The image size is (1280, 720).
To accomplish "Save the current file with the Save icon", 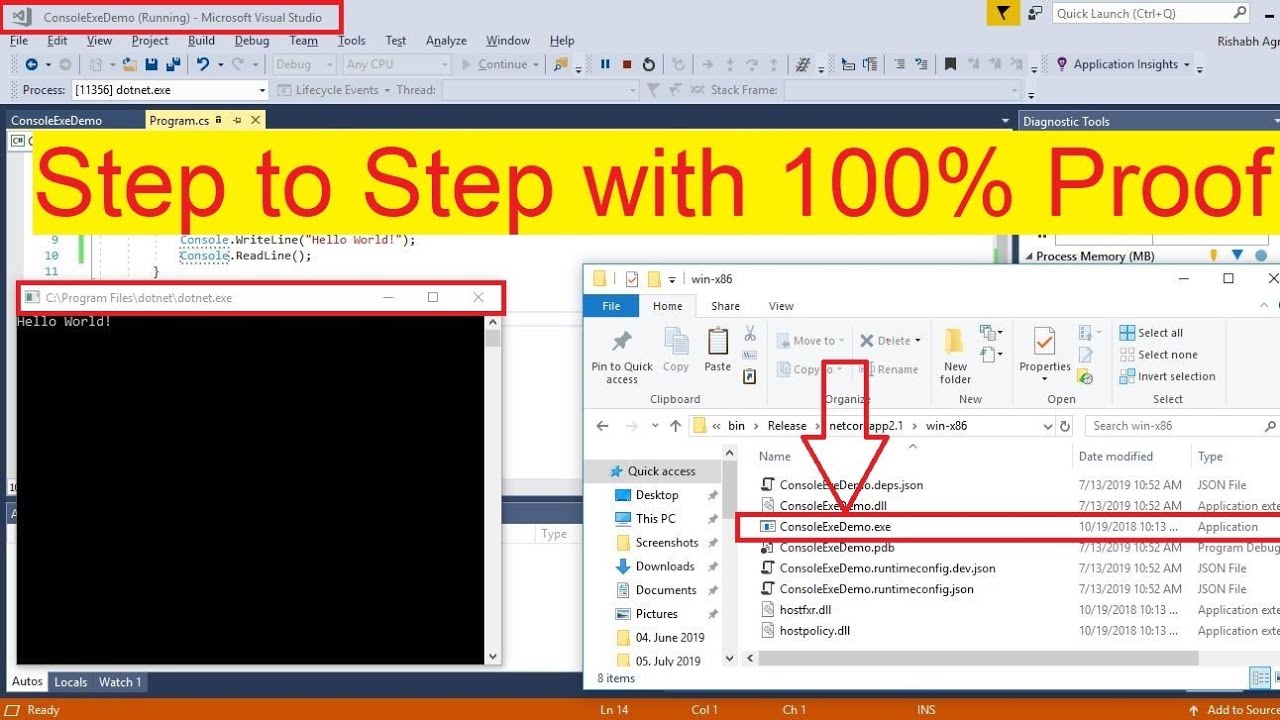I will coord(151,64).
